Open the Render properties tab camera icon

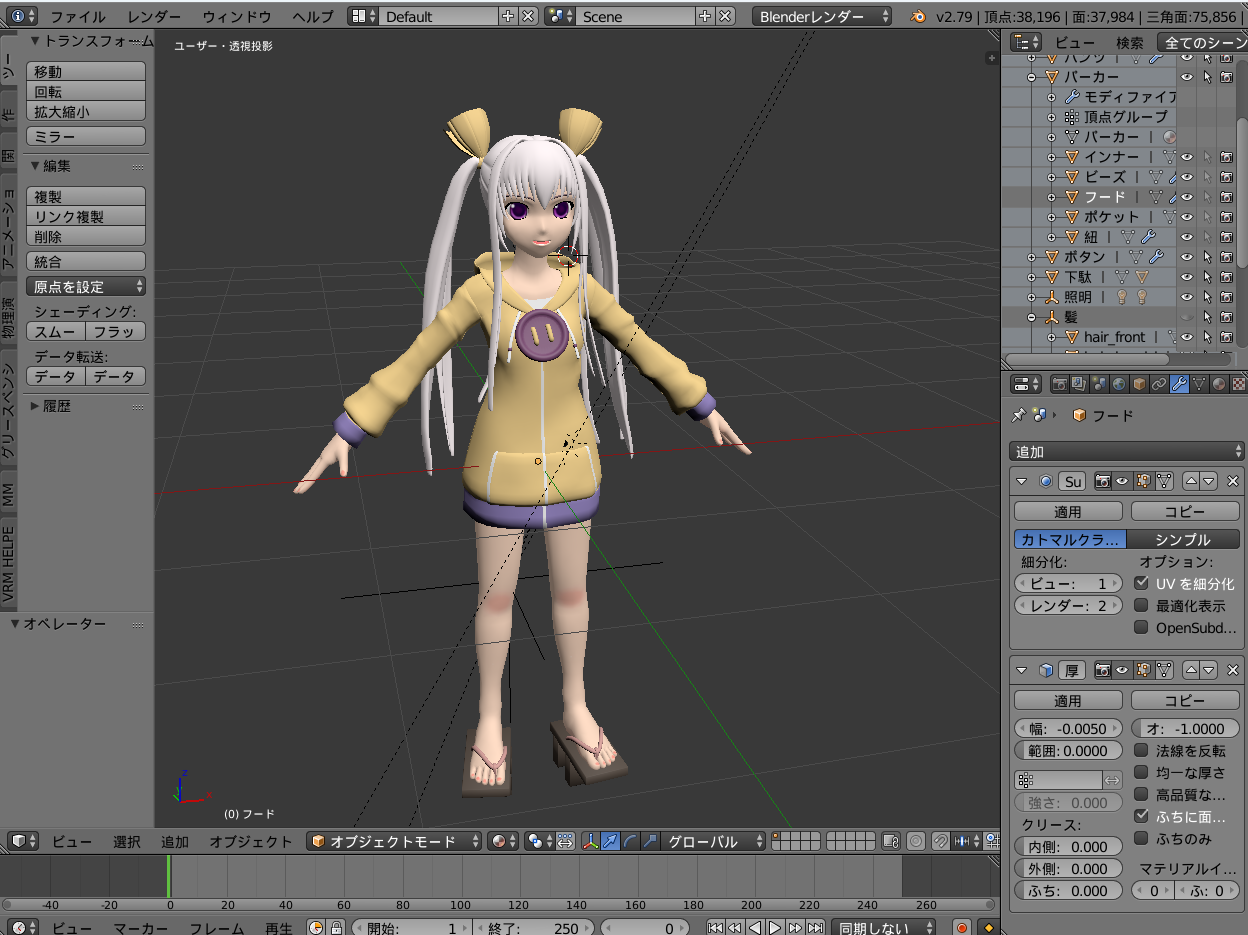1058,384
